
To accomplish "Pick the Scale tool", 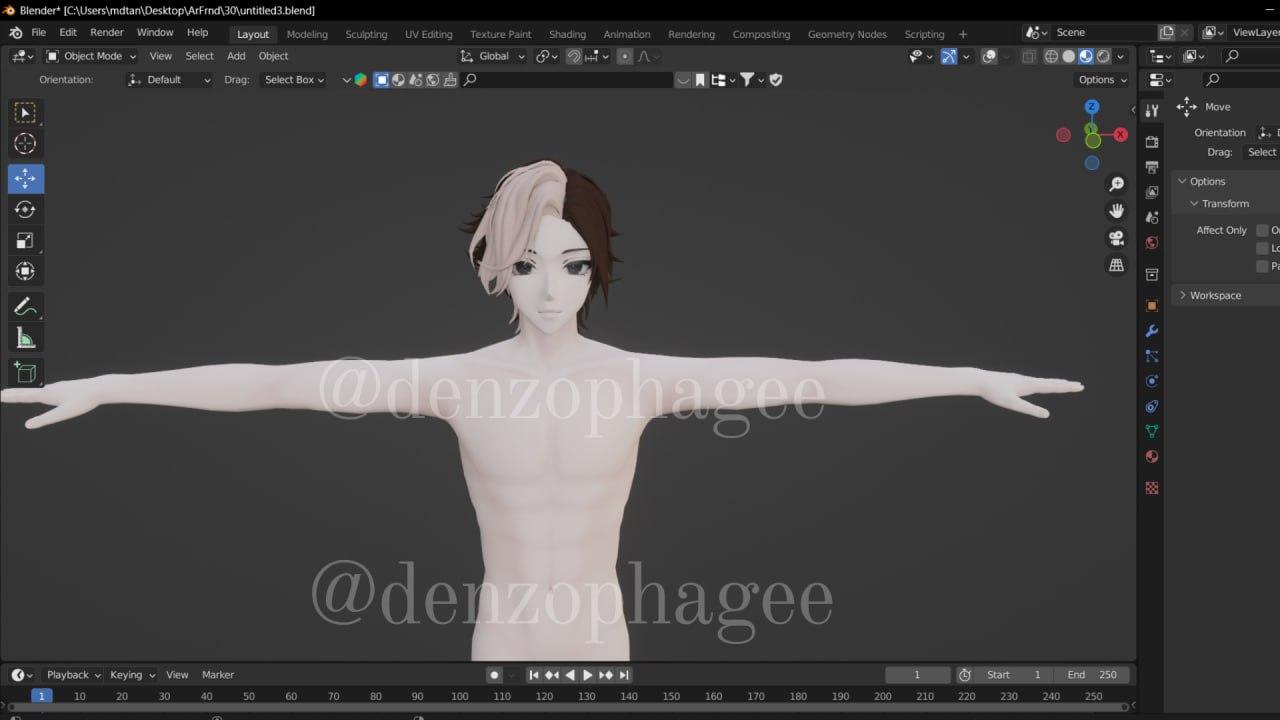I will [x=25, y=240].
